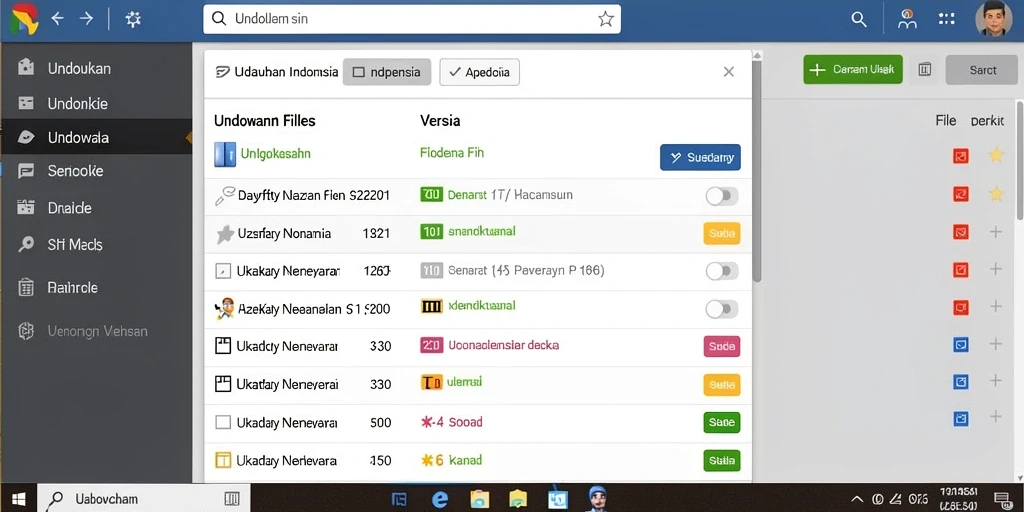1024x512 pixels.
Task: Select Undowala in the left sidebar
Action: tap(97, 137)
